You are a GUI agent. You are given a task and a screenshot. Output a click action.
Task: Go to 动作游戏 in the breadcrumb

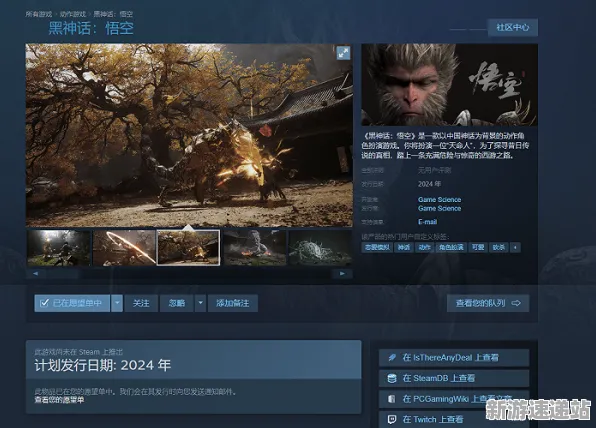pyautogui.click(x=73, y=14)
